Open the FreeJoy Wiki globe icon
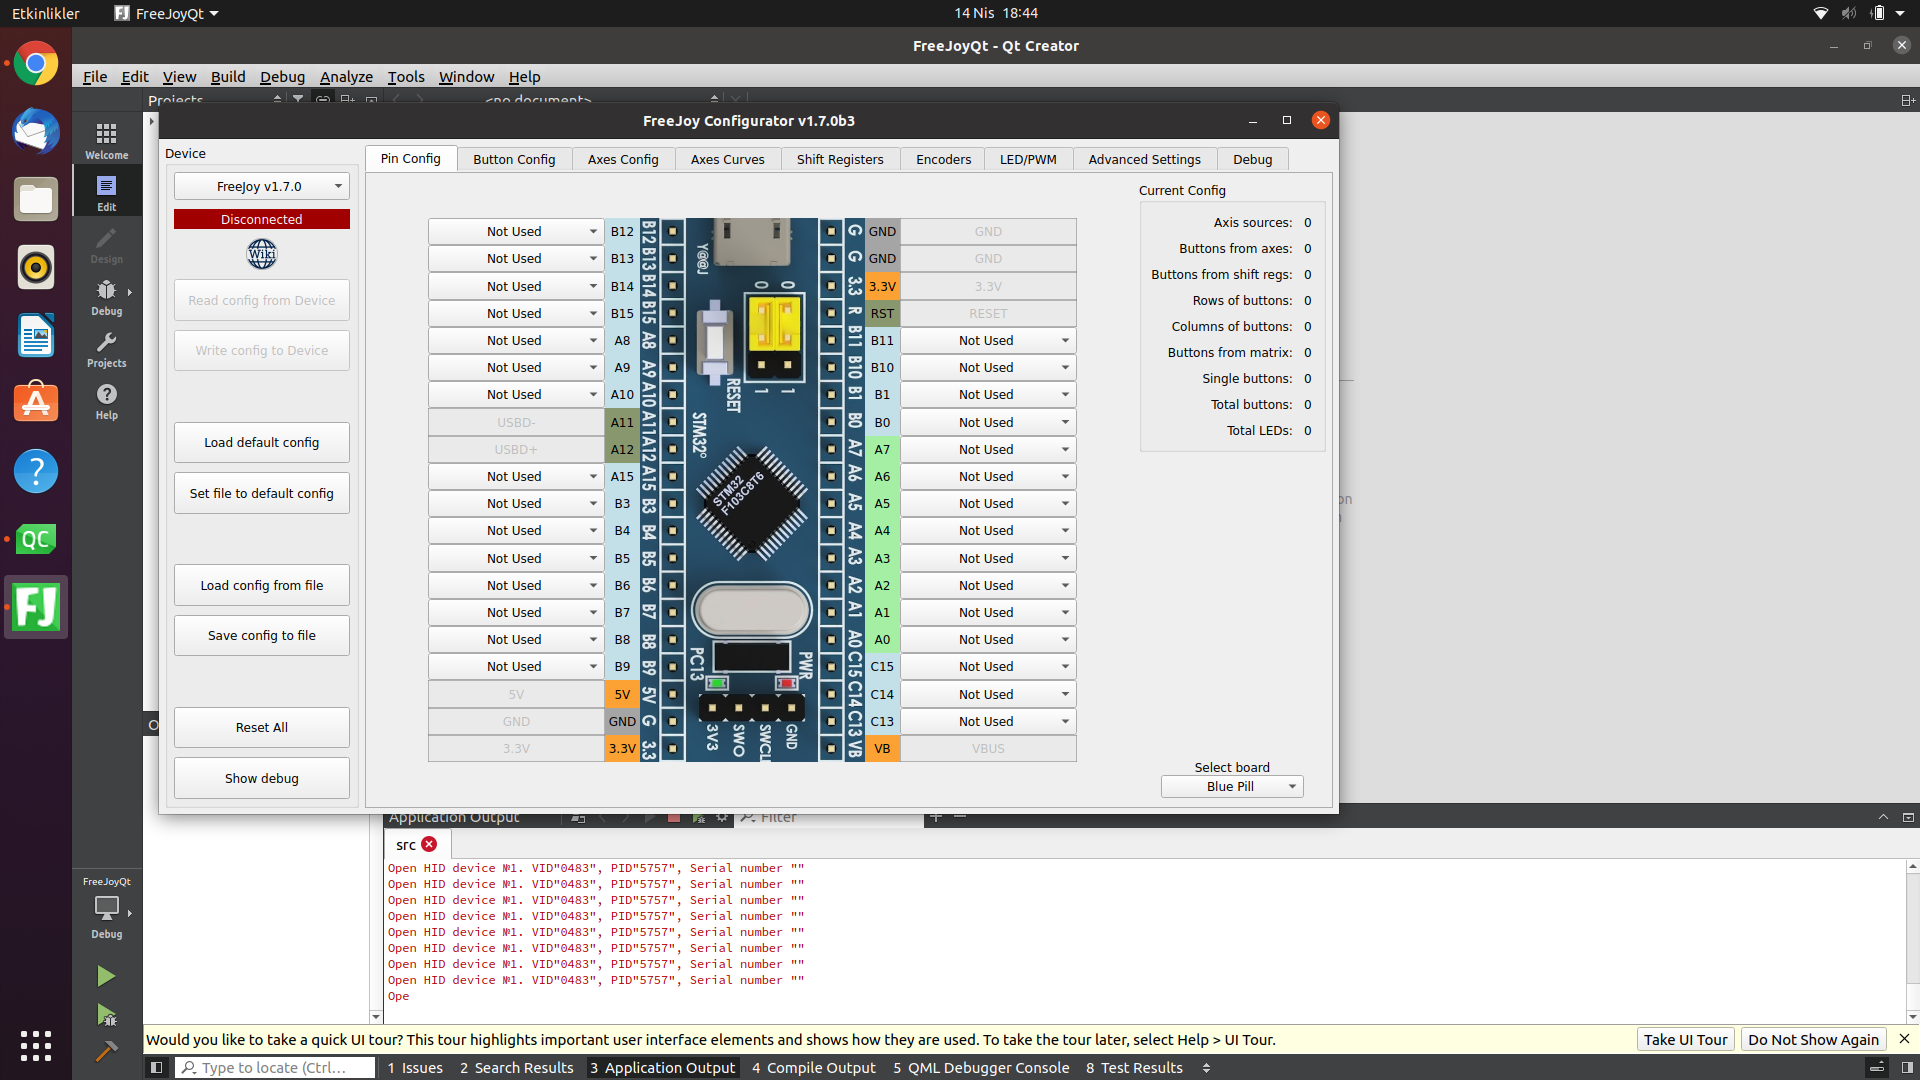Image resolution: width=1920 pixels, height=1080 pixels. [261, 253]
